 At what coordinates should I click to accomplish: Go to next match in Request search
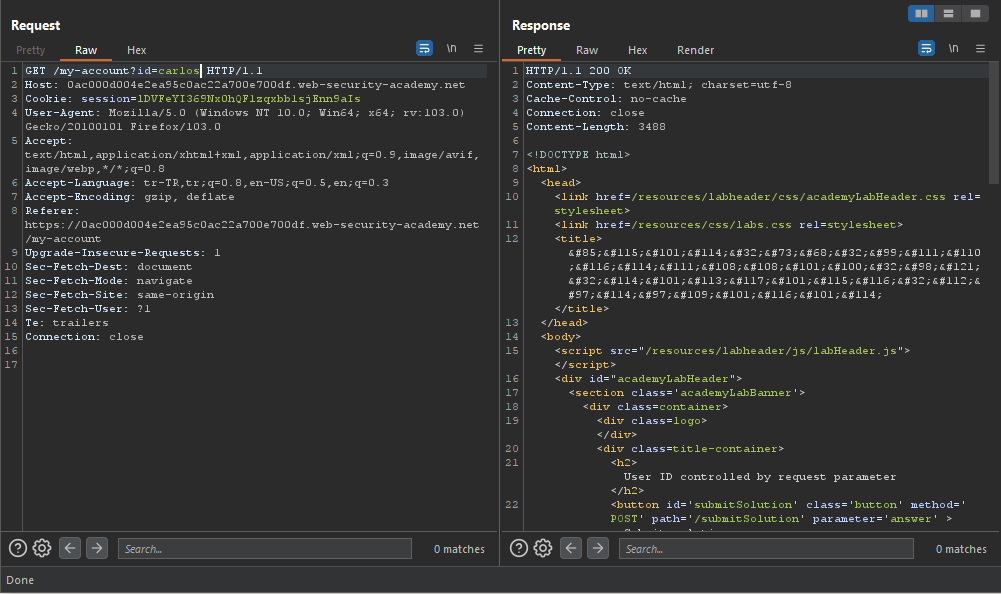pos(97,548)
